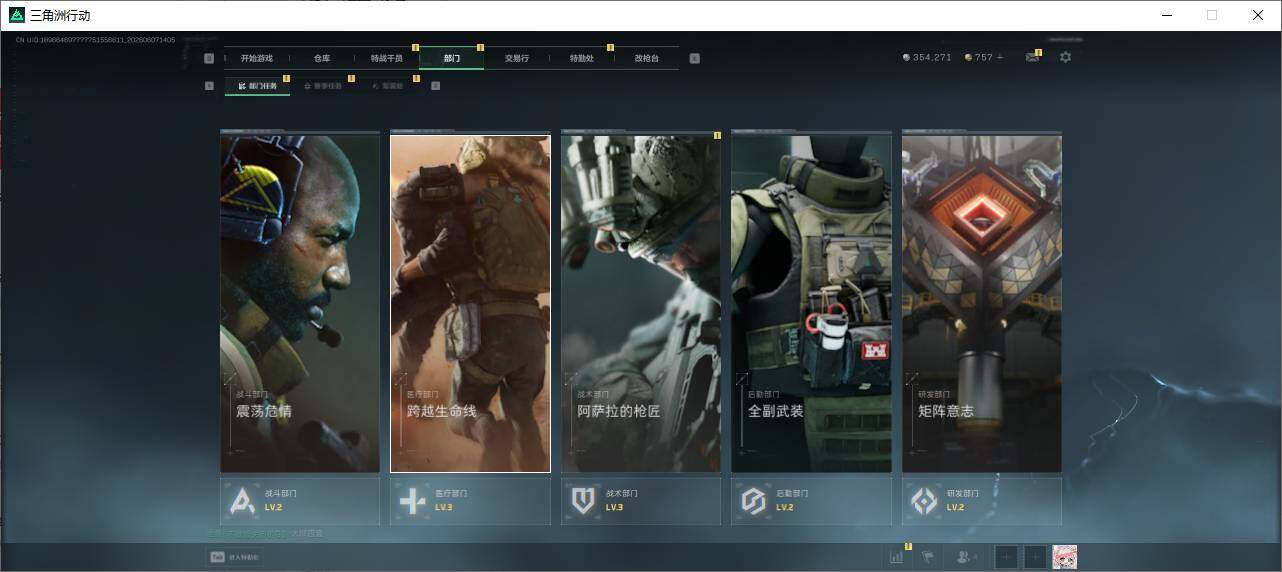This screenshot has width=1282, height=572.
Task: Click the first empty squad plus slot
Action: (1006, 557)
